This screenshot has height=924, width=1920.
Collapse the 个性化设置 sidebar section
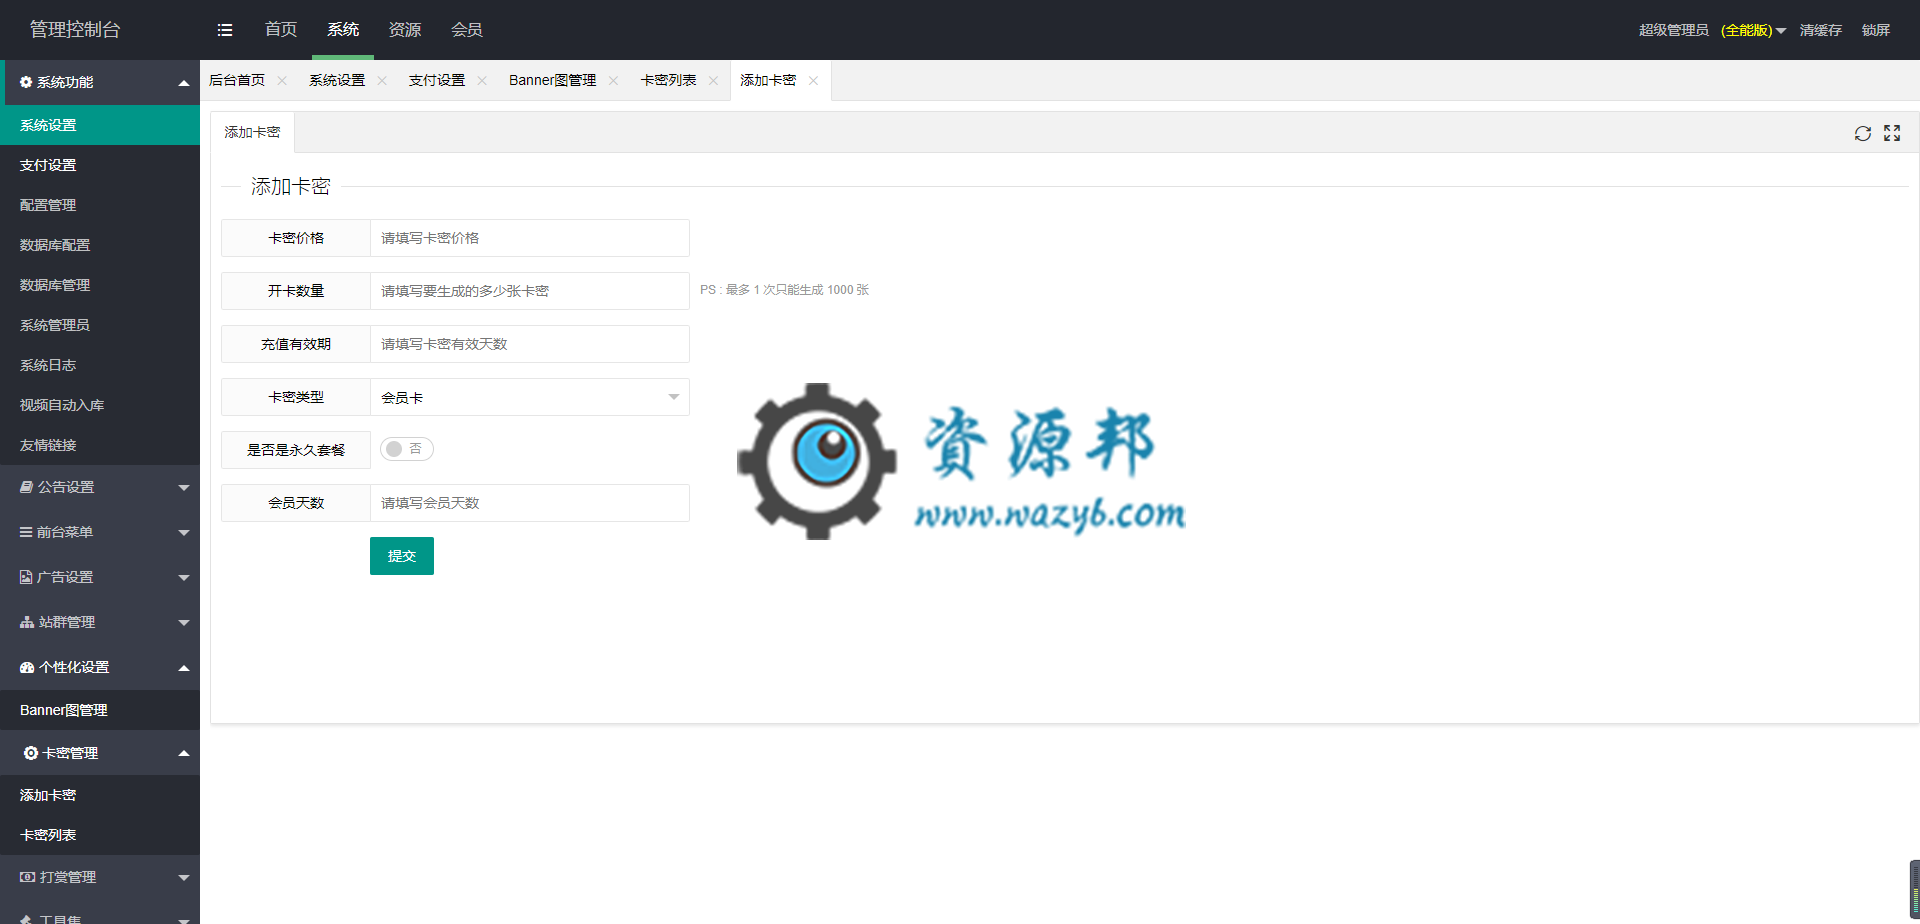pyautogui.click(x=100, y=667)
